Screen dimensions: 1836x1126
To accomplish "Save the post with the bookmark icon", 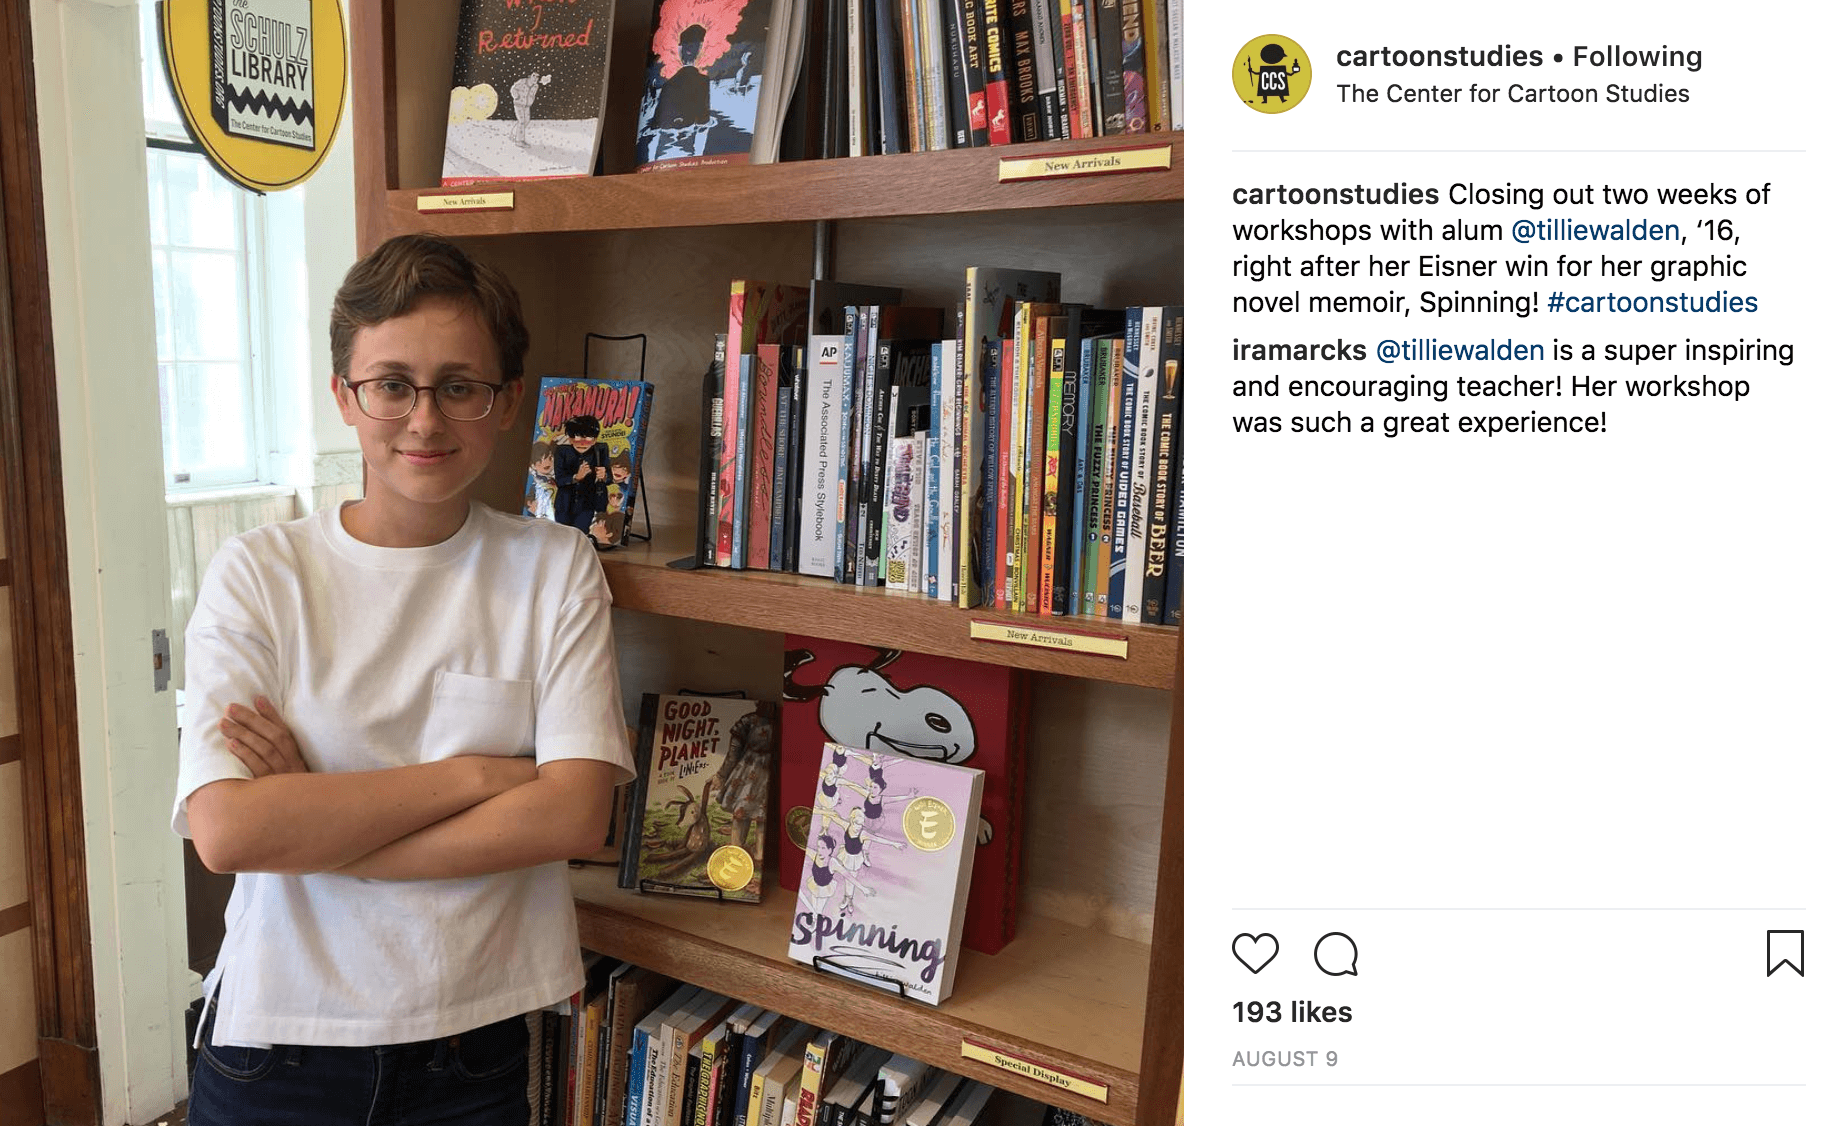I will coord(1785,953).
